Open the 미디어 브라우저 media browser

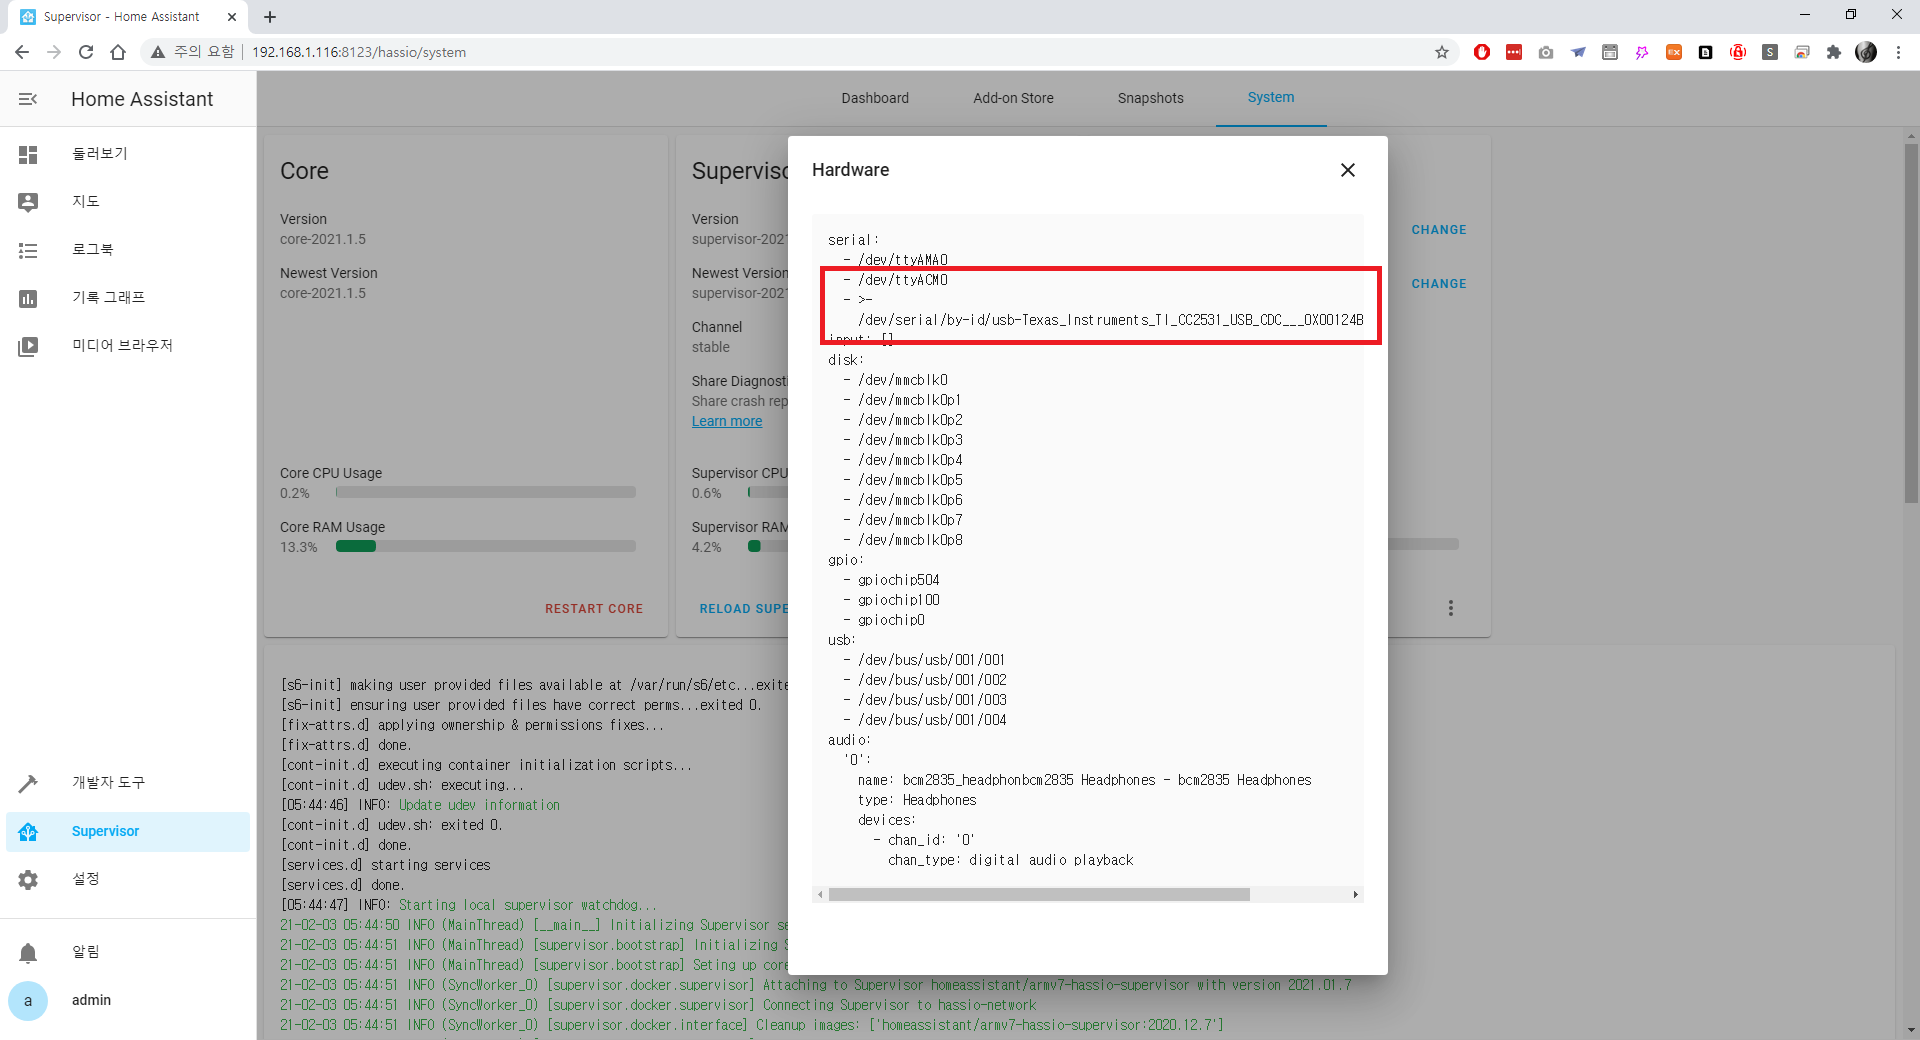128,346
